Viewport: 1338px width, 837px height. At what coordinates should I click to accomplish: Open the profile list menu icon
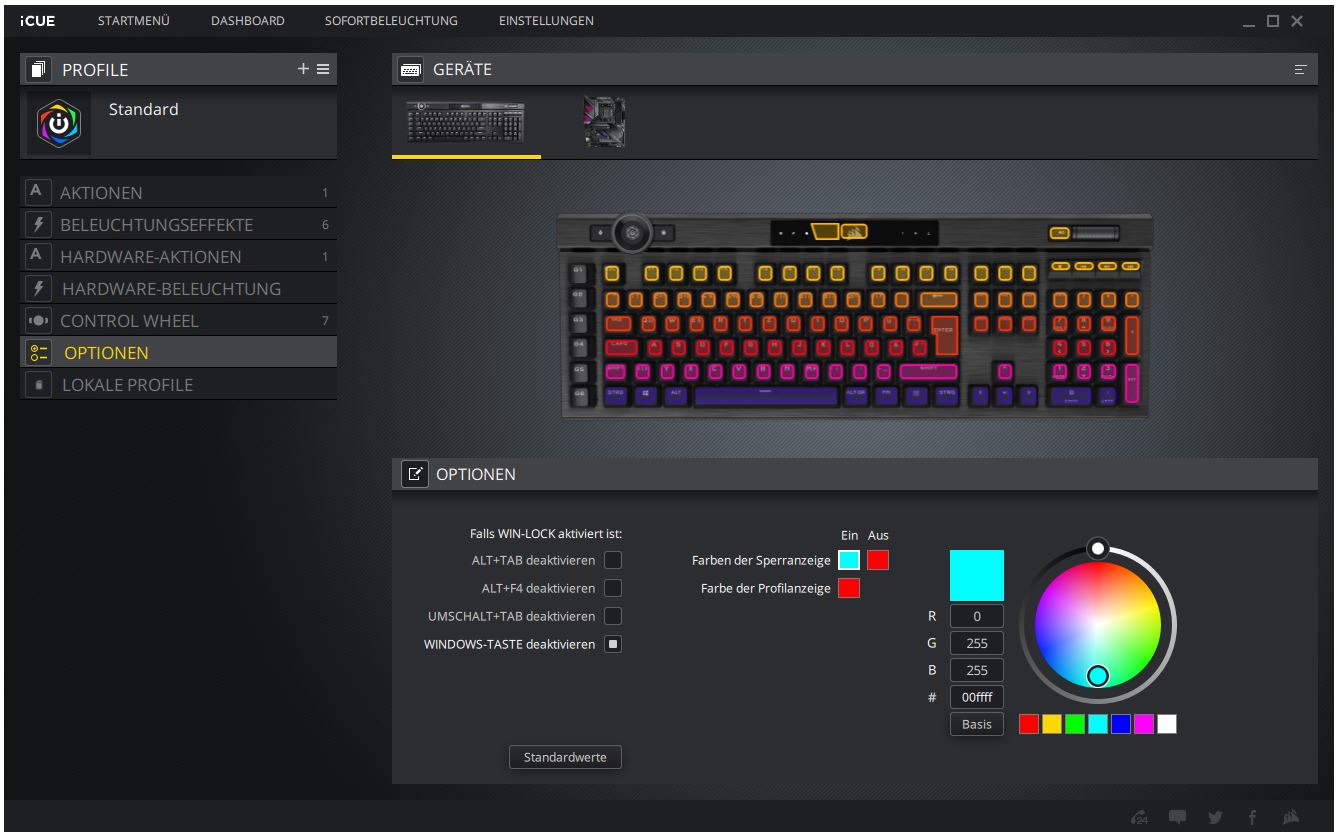point(323,70)
